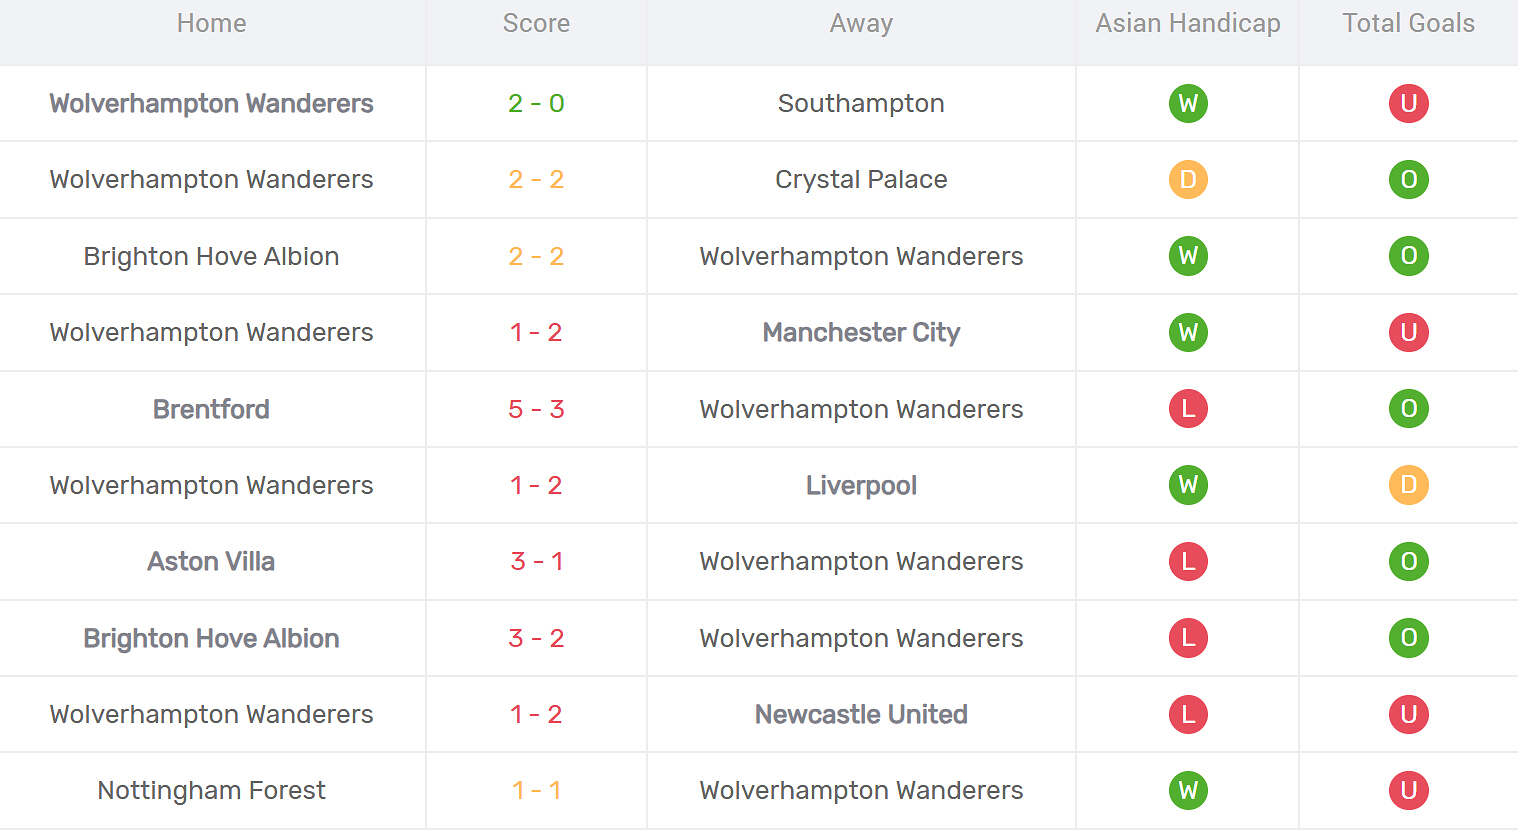Click the 5 - 3 score result

coord(536,409)
